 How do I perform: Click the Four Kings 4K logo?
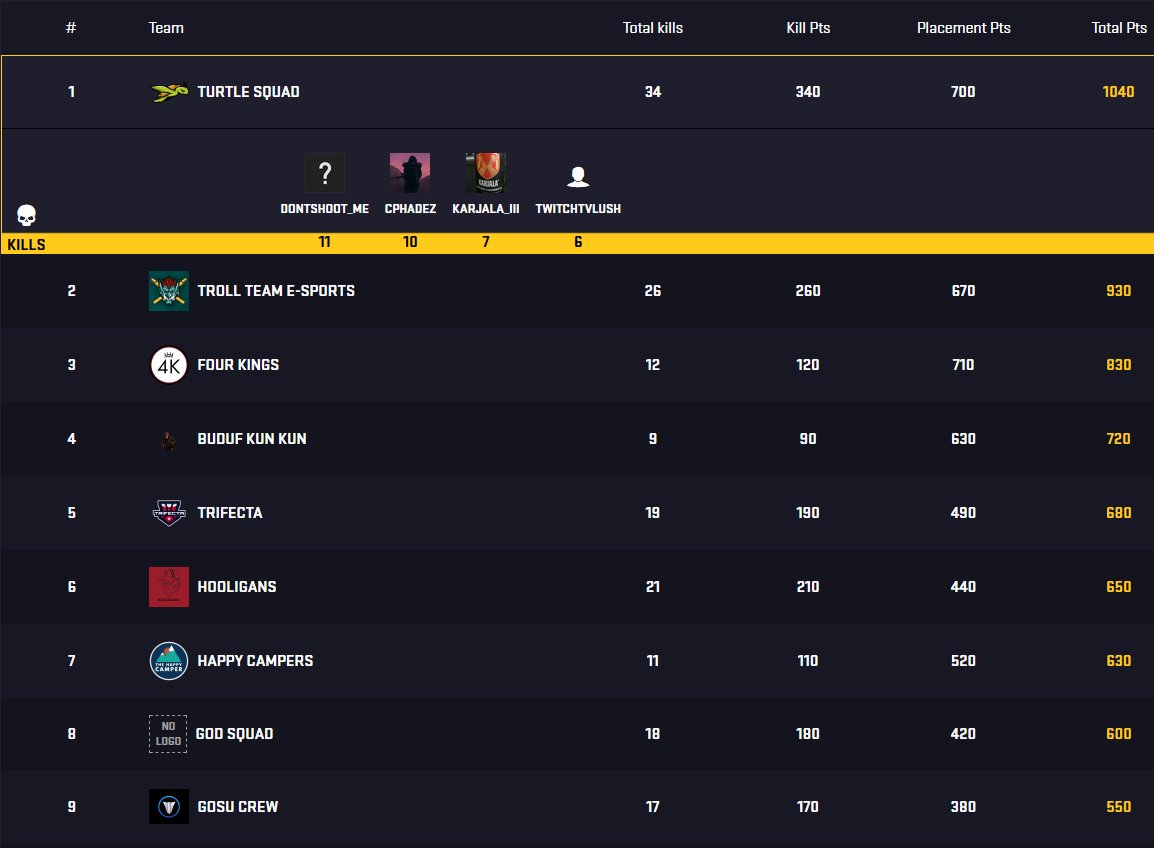[169, 365]
